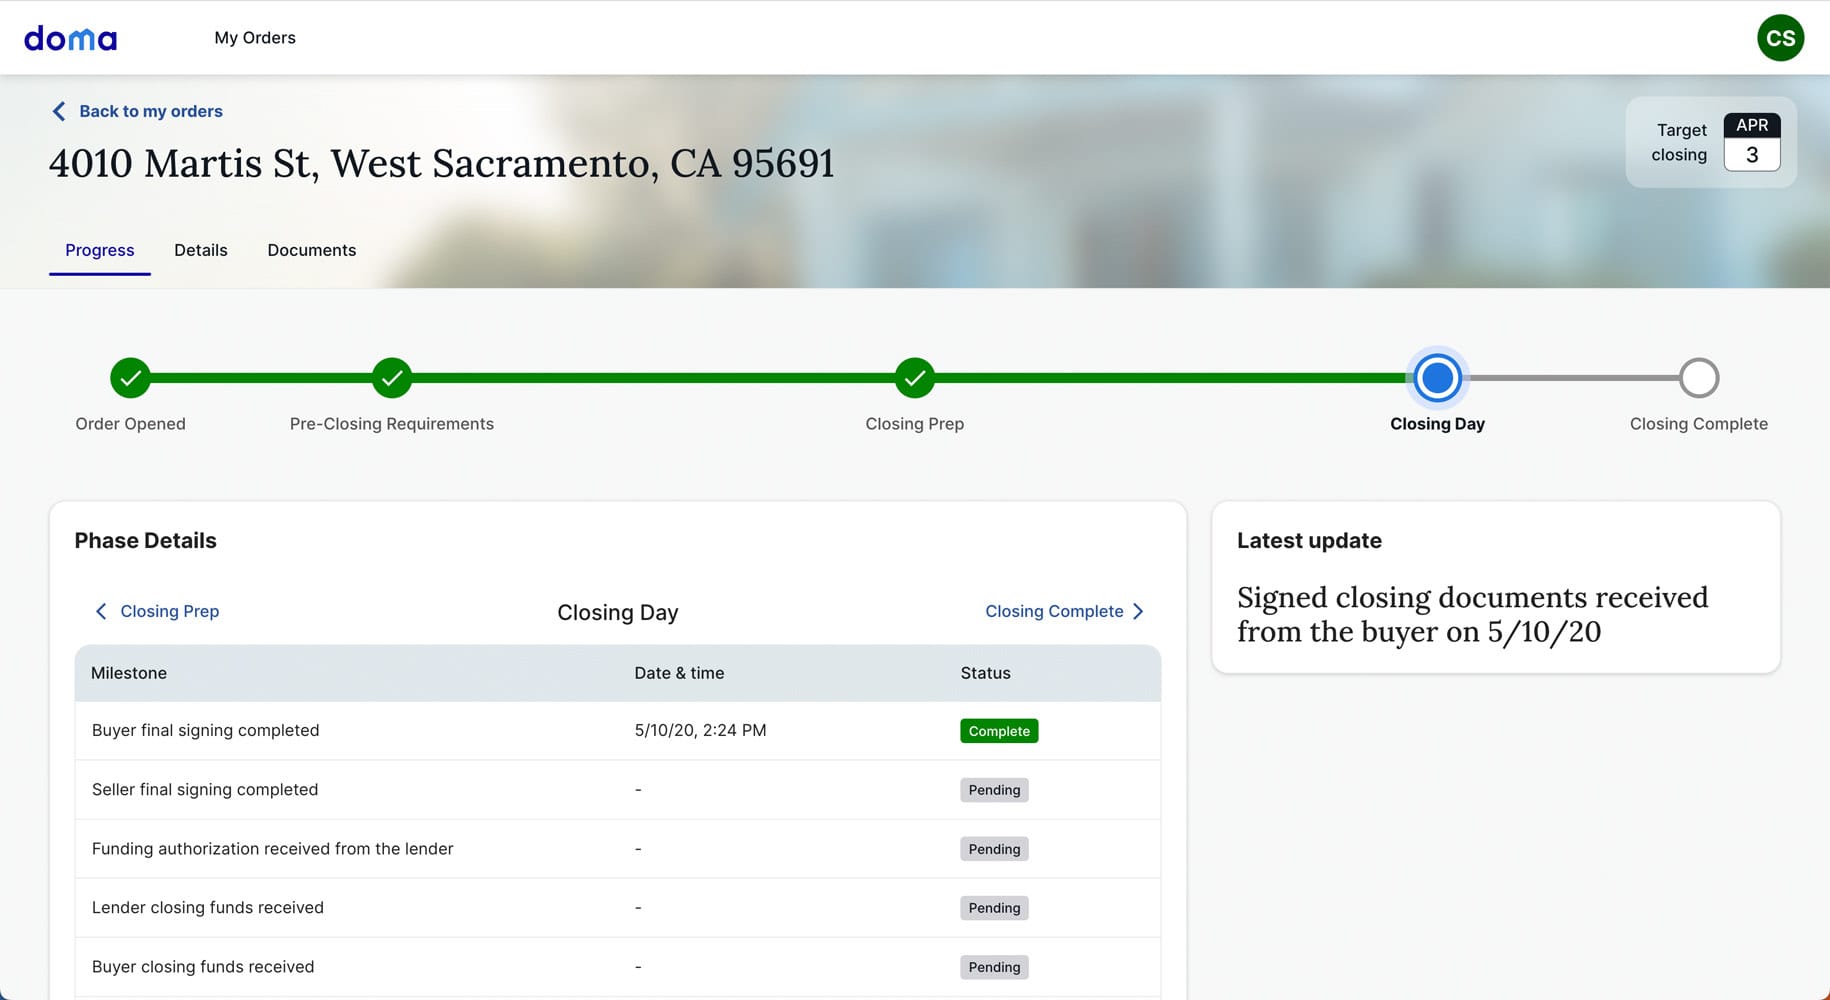
Task: Select the active Closing Day step circle
Action: pyautogui.click(x=1437, y=378)
